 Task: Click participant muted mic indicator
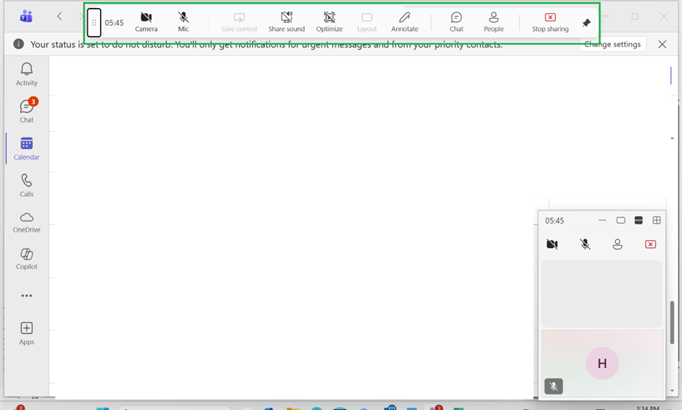553,386
